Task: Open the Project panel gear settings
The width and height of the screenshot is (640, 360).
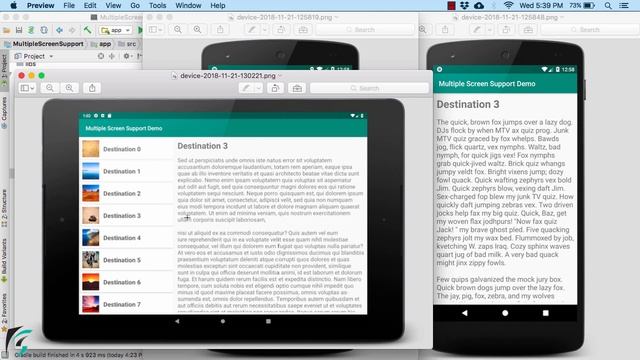Action: (x=127, y=56)
